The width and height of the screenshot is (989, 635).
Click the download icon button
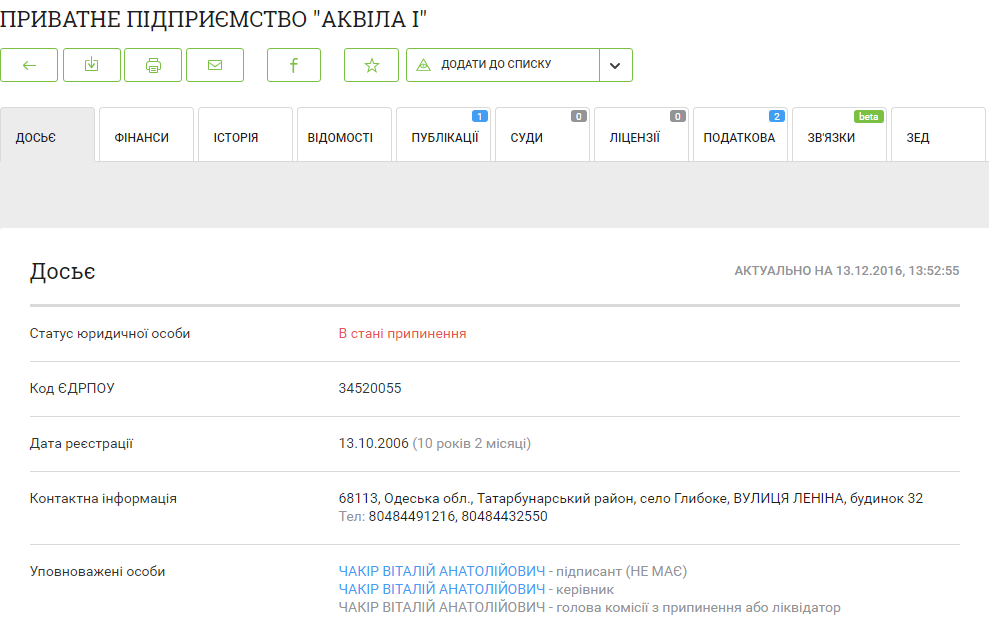pos(91,65)
